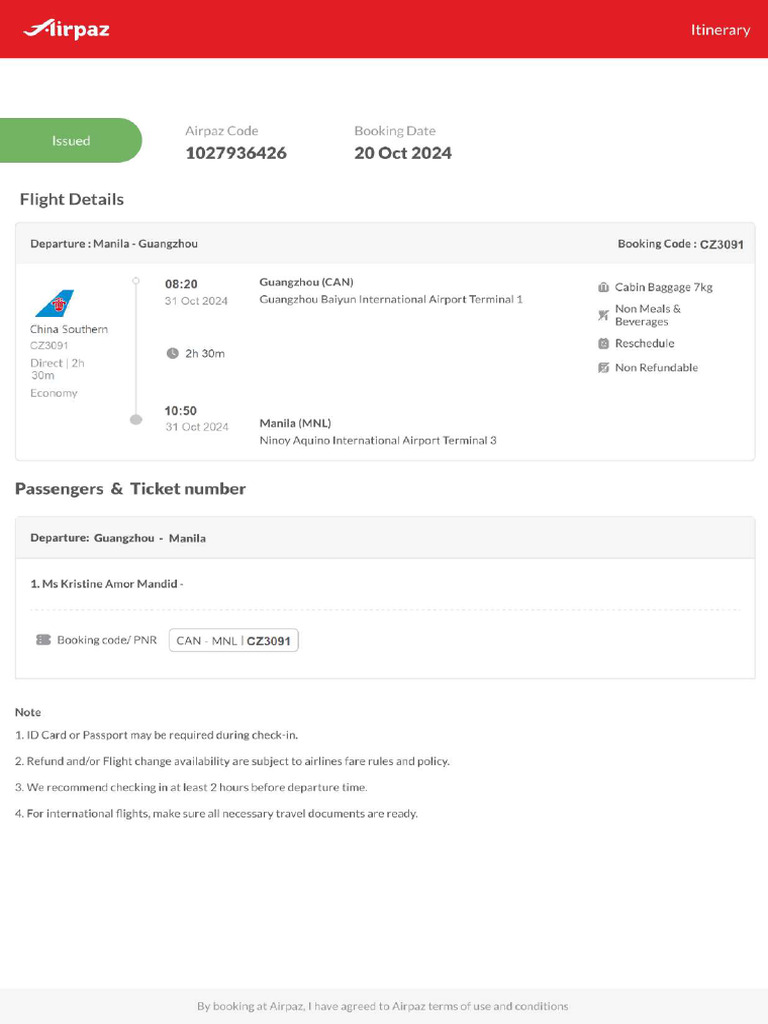Click the Non Meals & Beverages icon

coord(603,315)
